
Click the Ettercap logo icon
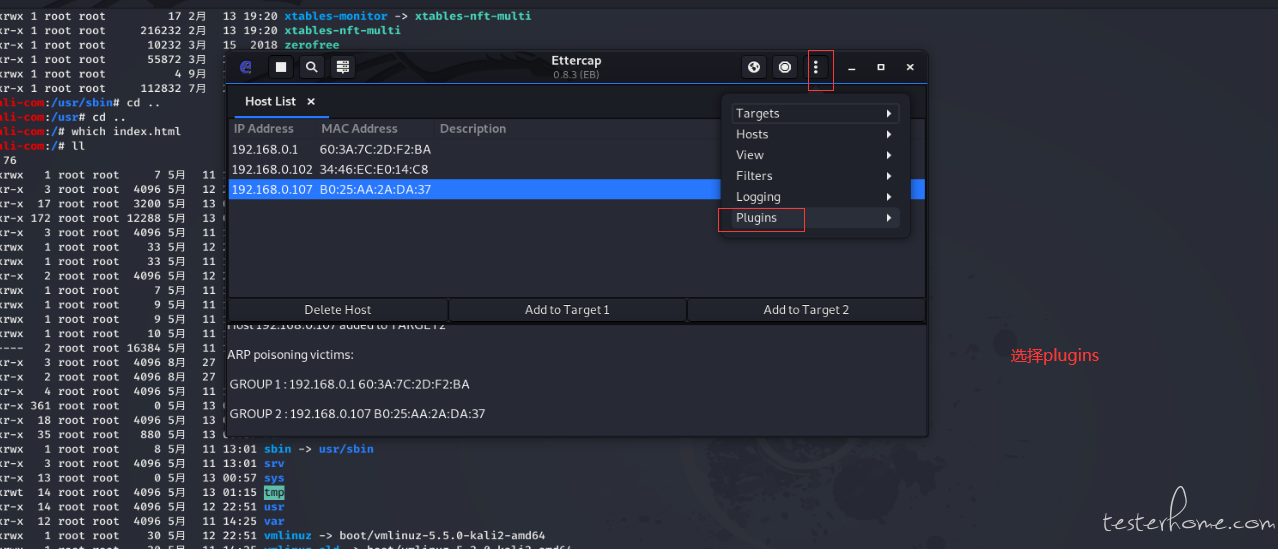tap(246, 67)
